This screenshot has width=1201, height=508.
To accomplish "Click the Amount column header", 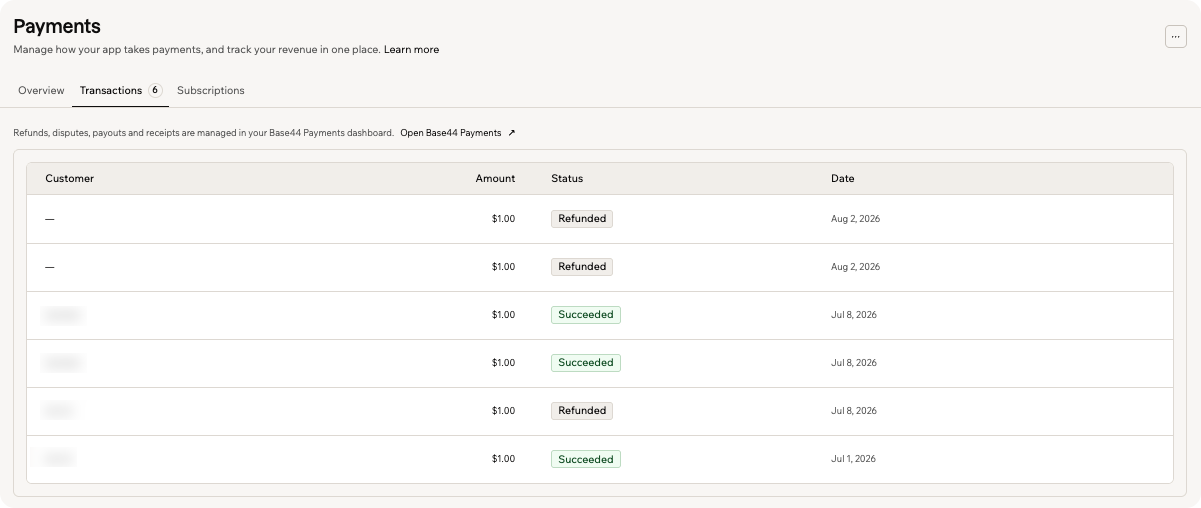I will [x=495, y=179].
